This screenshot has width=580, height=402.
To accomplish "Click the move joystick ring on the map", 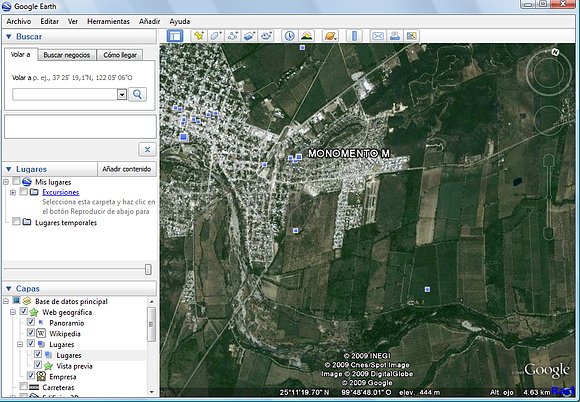I will coord(549,120).
